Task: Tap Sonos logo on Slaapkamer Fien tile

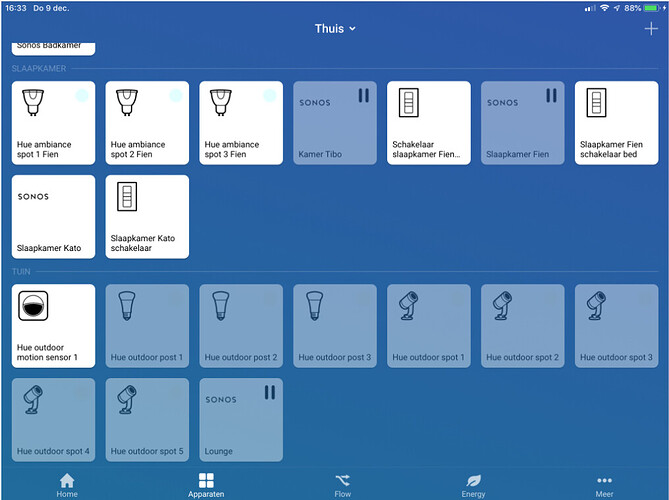Action: pyautogui.click(x=503, y=103)
